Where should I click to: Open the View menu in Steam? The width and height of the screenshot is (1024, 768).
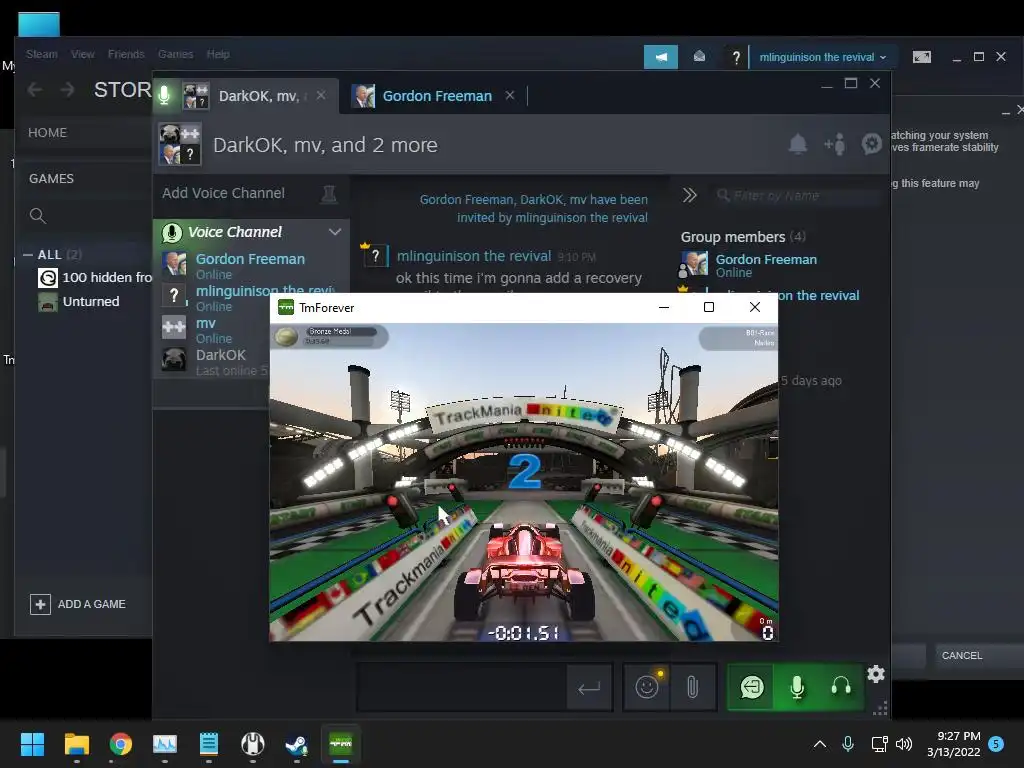[x=82, y=54]
